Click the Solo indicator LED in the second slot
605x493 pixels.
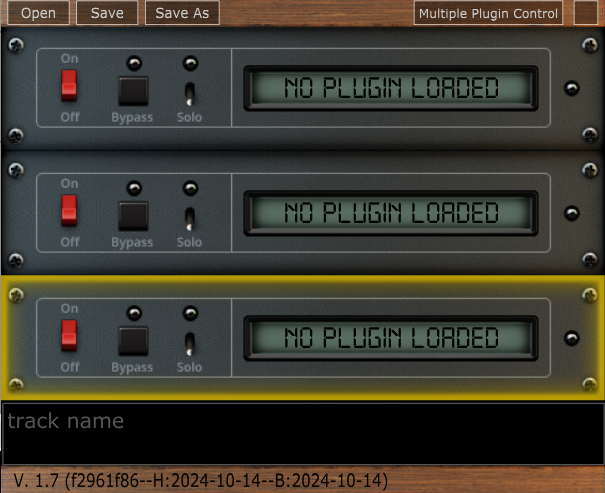pos(190,188)
